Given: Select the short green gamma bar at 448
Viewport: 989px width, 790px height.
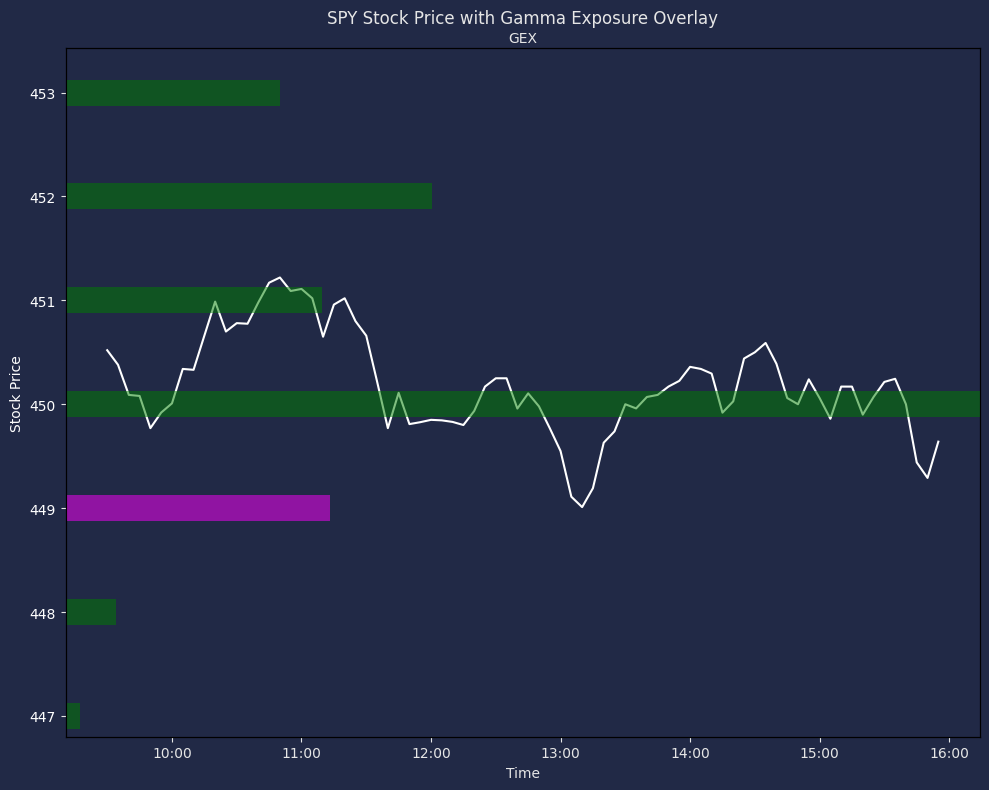Looking at the screenshot, I should coord(91,612).
